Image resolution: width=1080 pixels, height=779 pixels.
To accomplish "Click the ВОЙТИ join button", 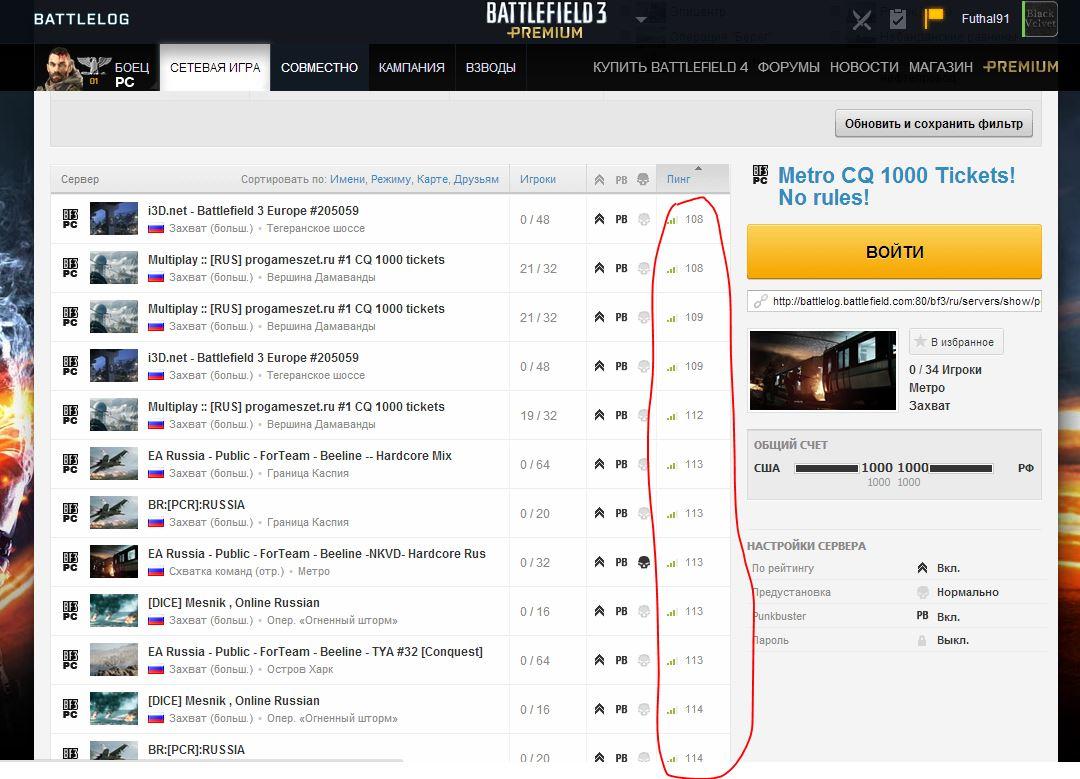I will coord(894,251).
